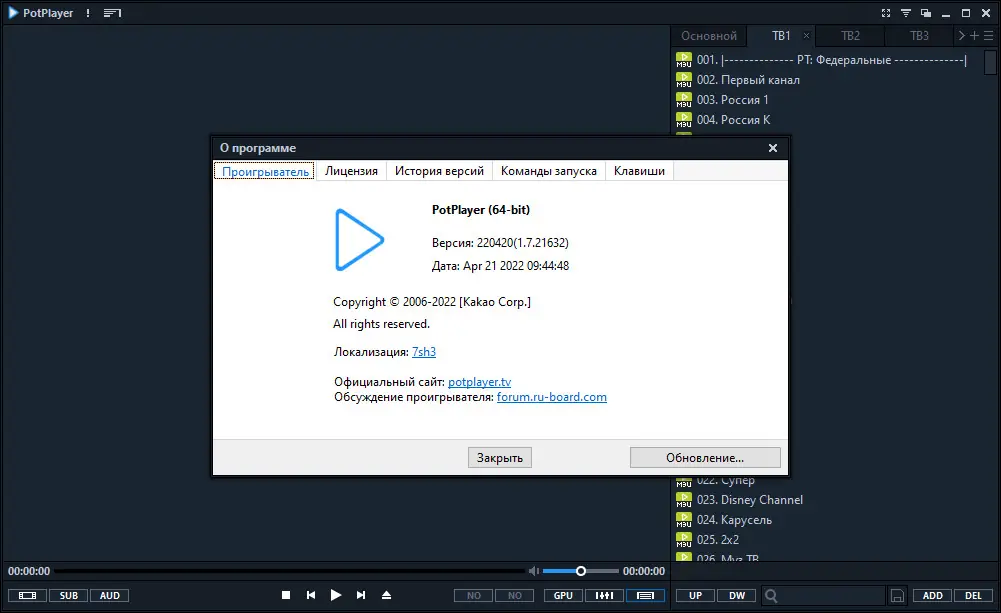Close the ТВ1 playlist tab
The image size is (1001, 613).
(x=806, y=36)
